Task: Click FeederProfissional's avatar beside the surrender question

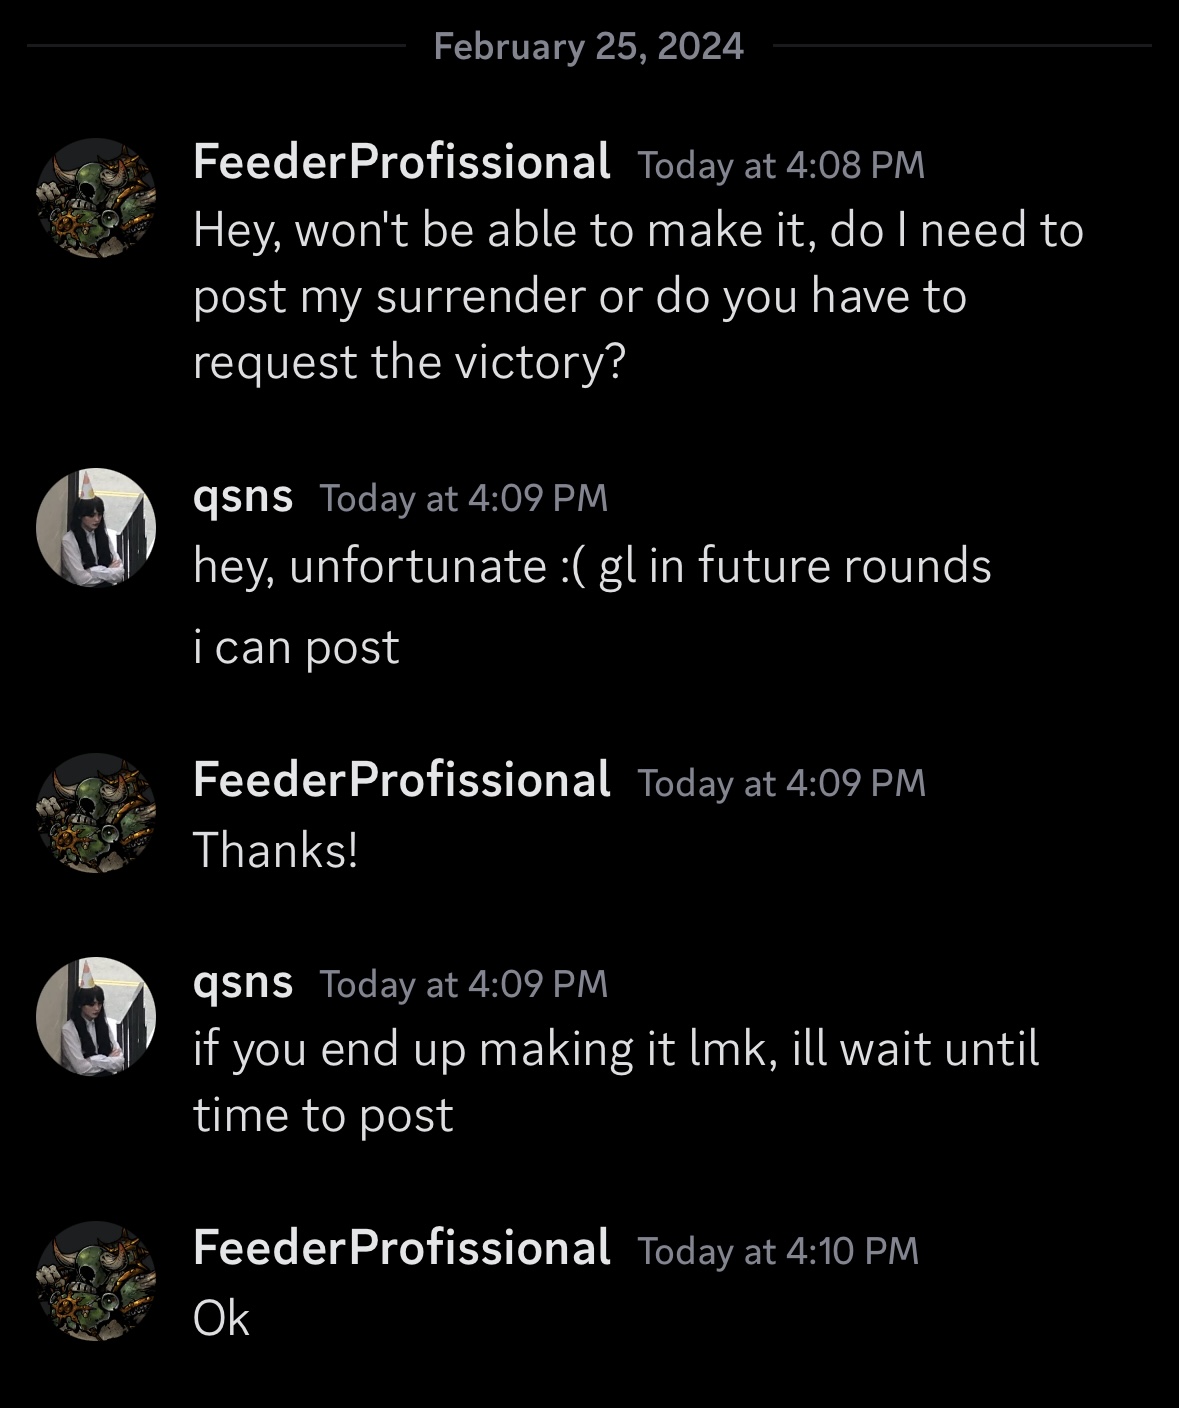Action: pos(96,198)
